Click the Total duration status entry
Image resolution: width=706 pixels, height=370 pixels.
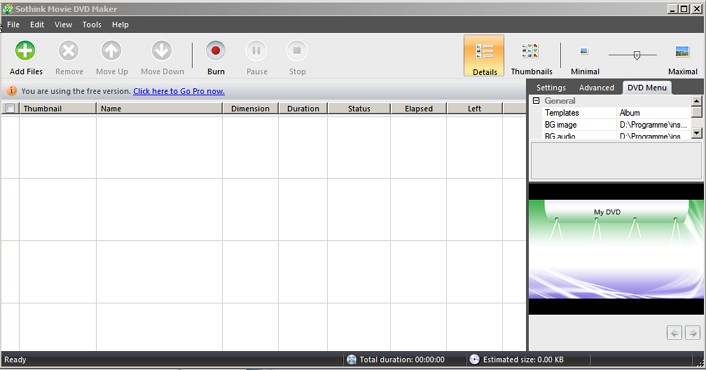402,360
